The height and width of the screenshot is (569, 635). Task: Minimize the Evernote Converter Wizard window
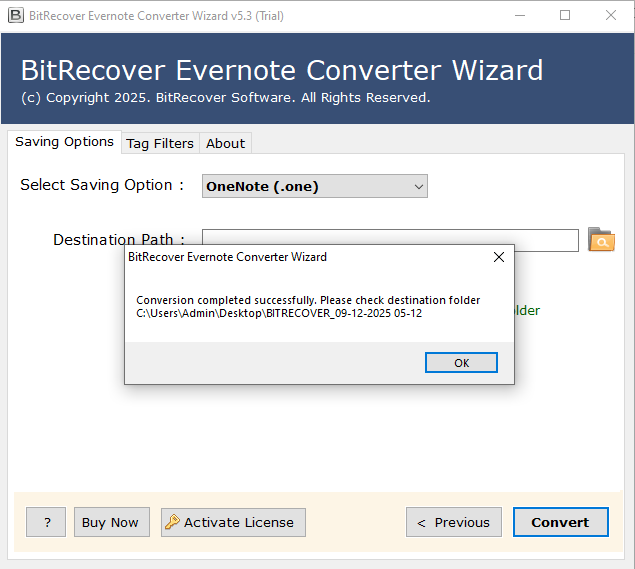[520, 16]
